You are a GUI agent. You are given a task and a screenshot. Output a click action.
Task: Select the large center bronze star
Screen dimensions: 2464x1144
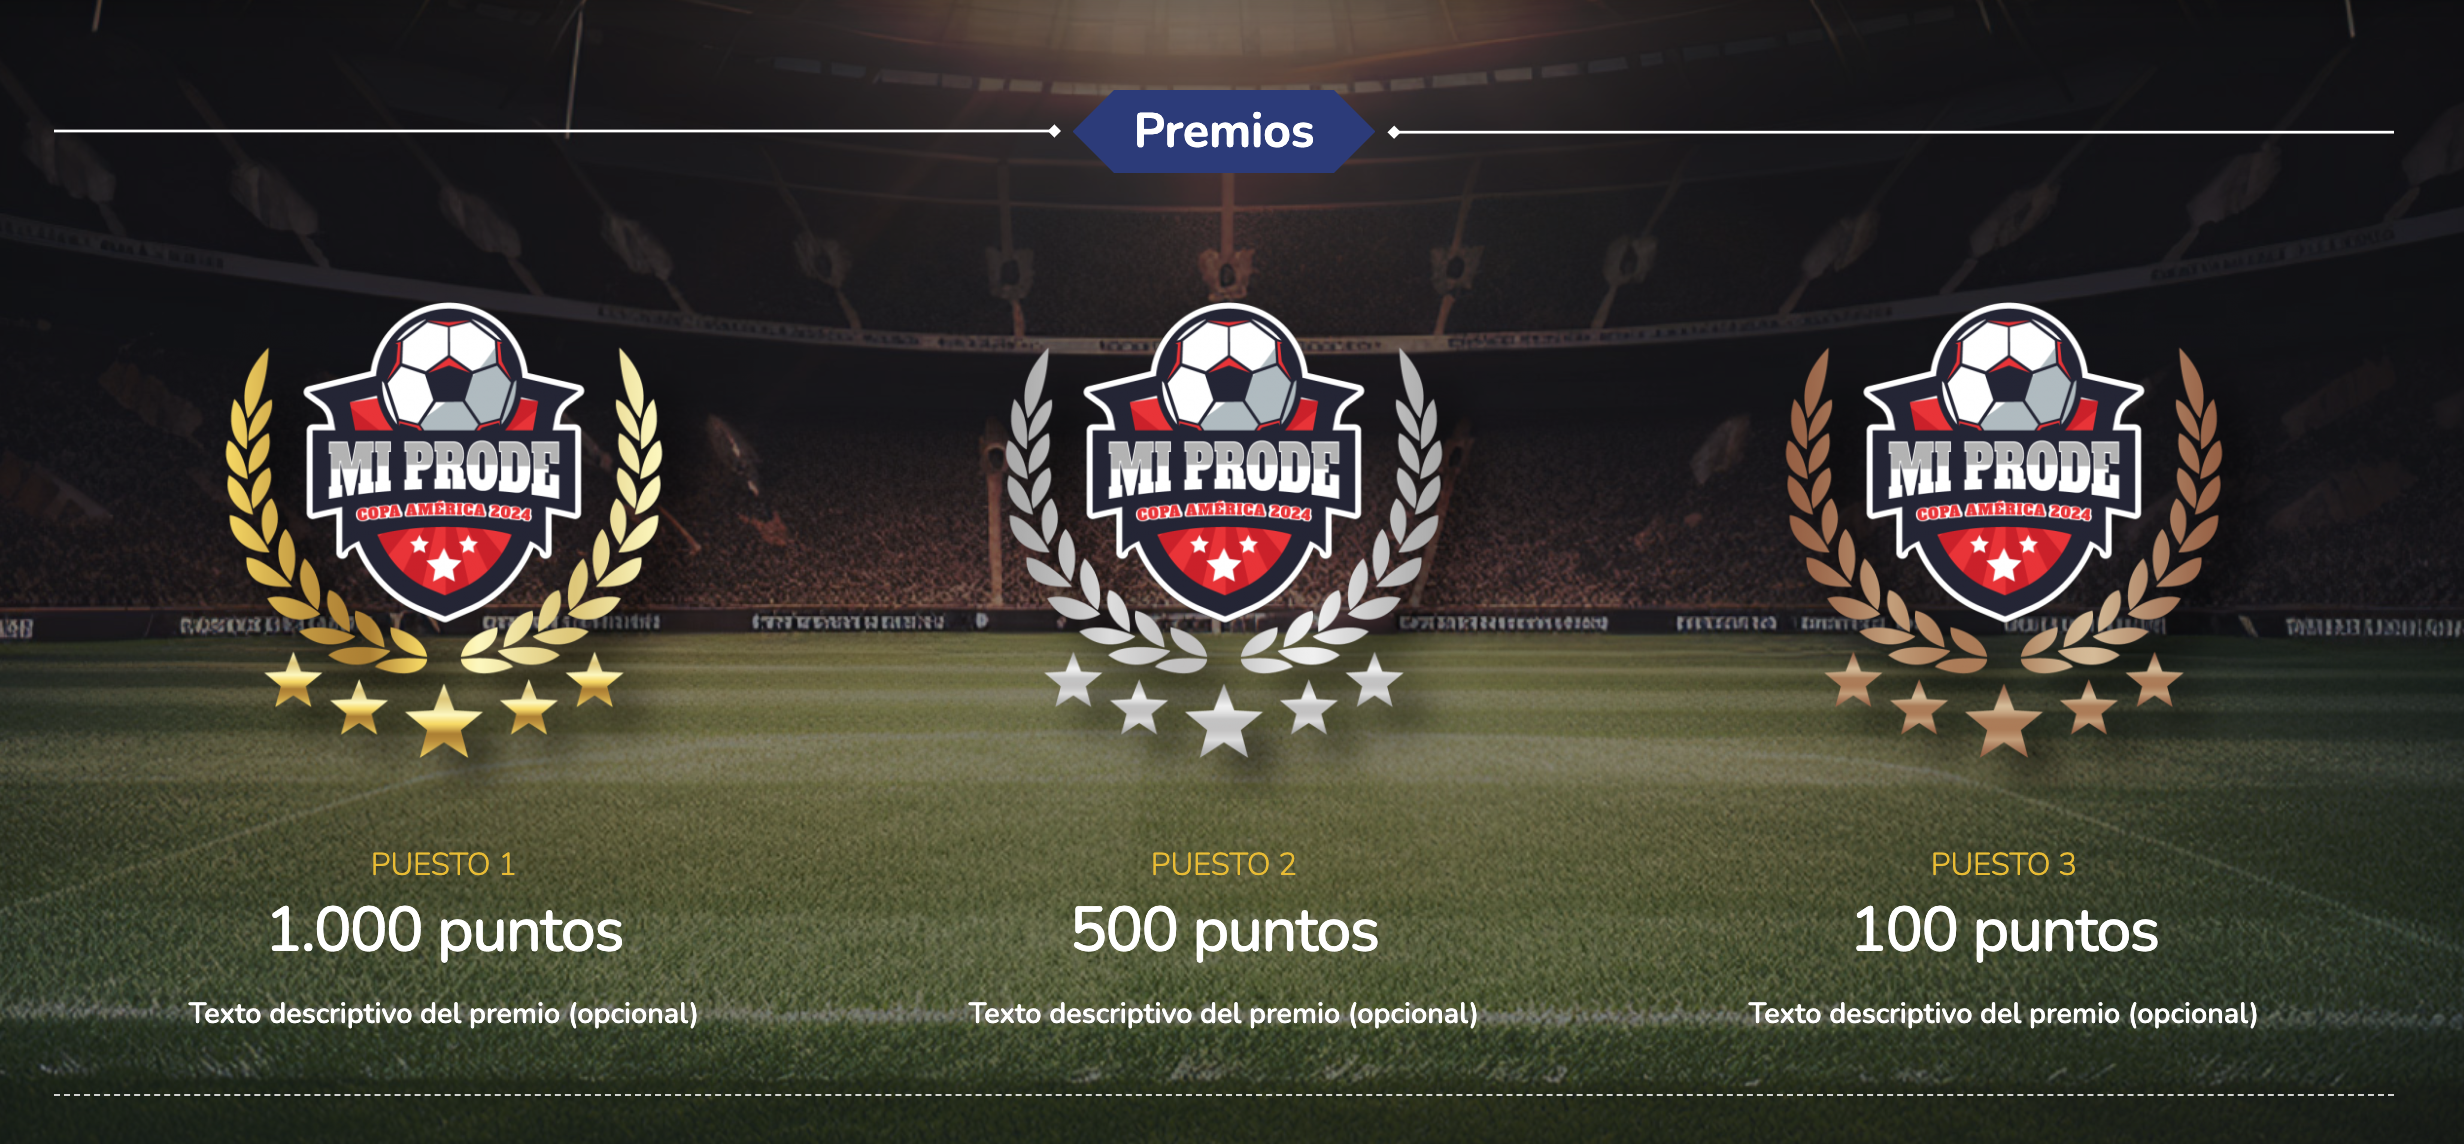click(x=2004, y=720)
